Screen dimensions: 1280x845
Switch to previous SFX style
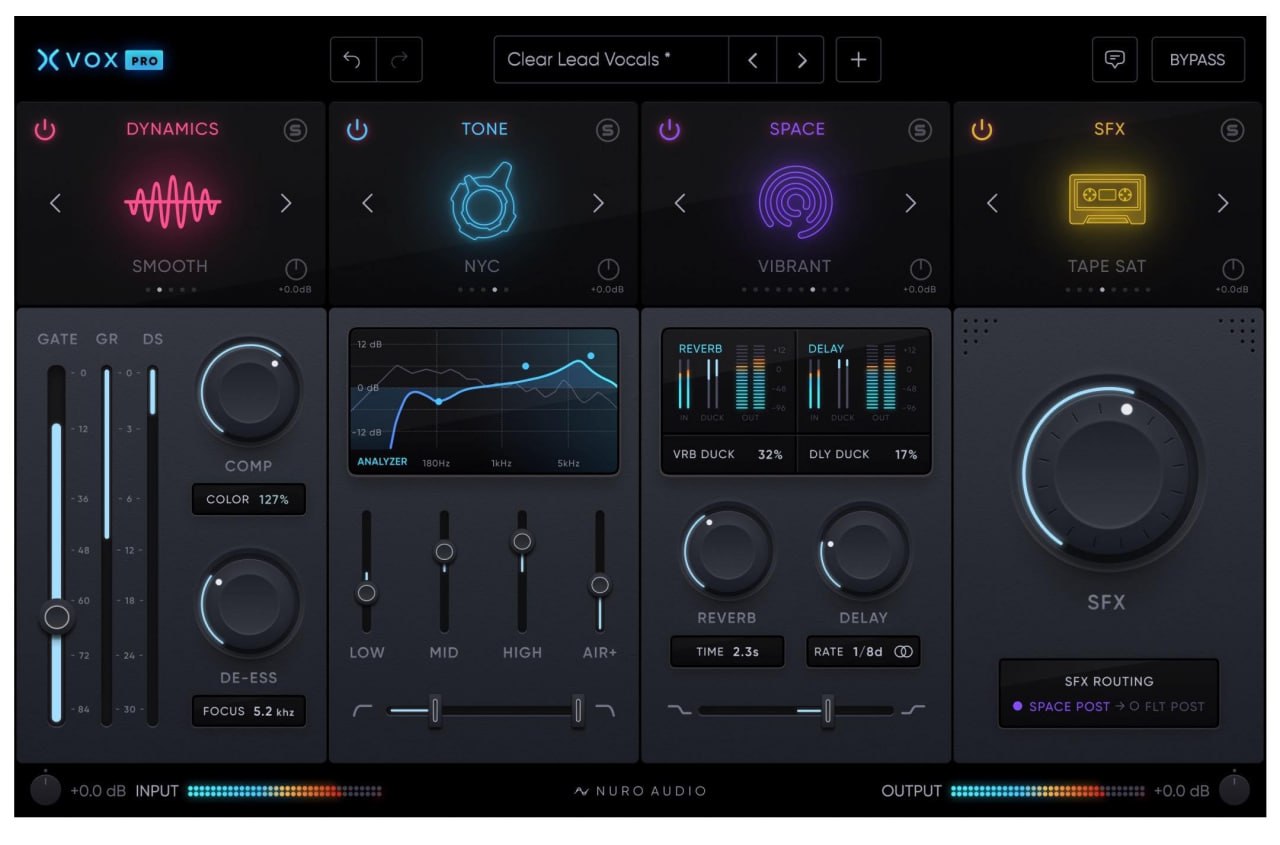tap(992, 204)
